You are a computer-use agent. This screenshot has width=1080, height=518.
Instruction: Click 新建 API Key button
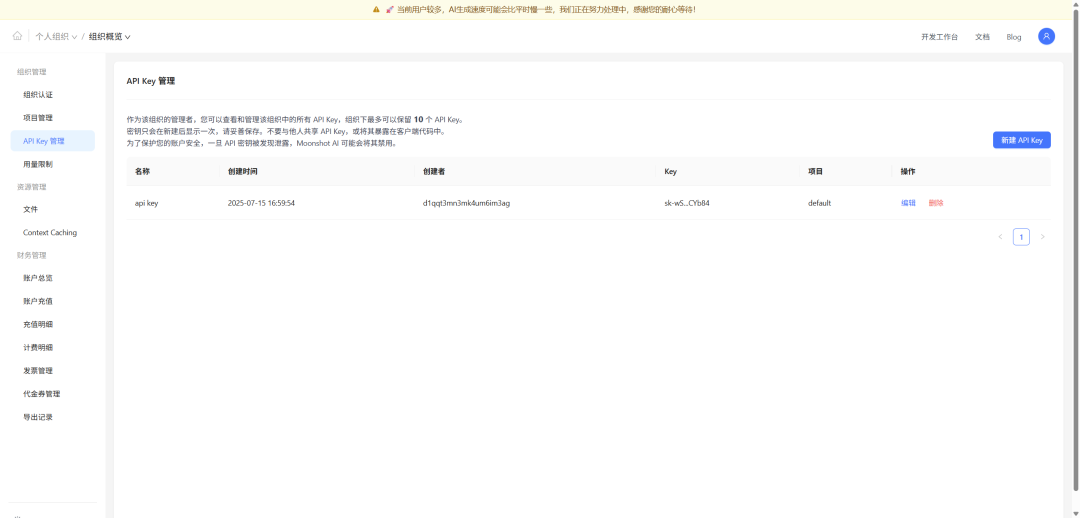pos(1021,140)
